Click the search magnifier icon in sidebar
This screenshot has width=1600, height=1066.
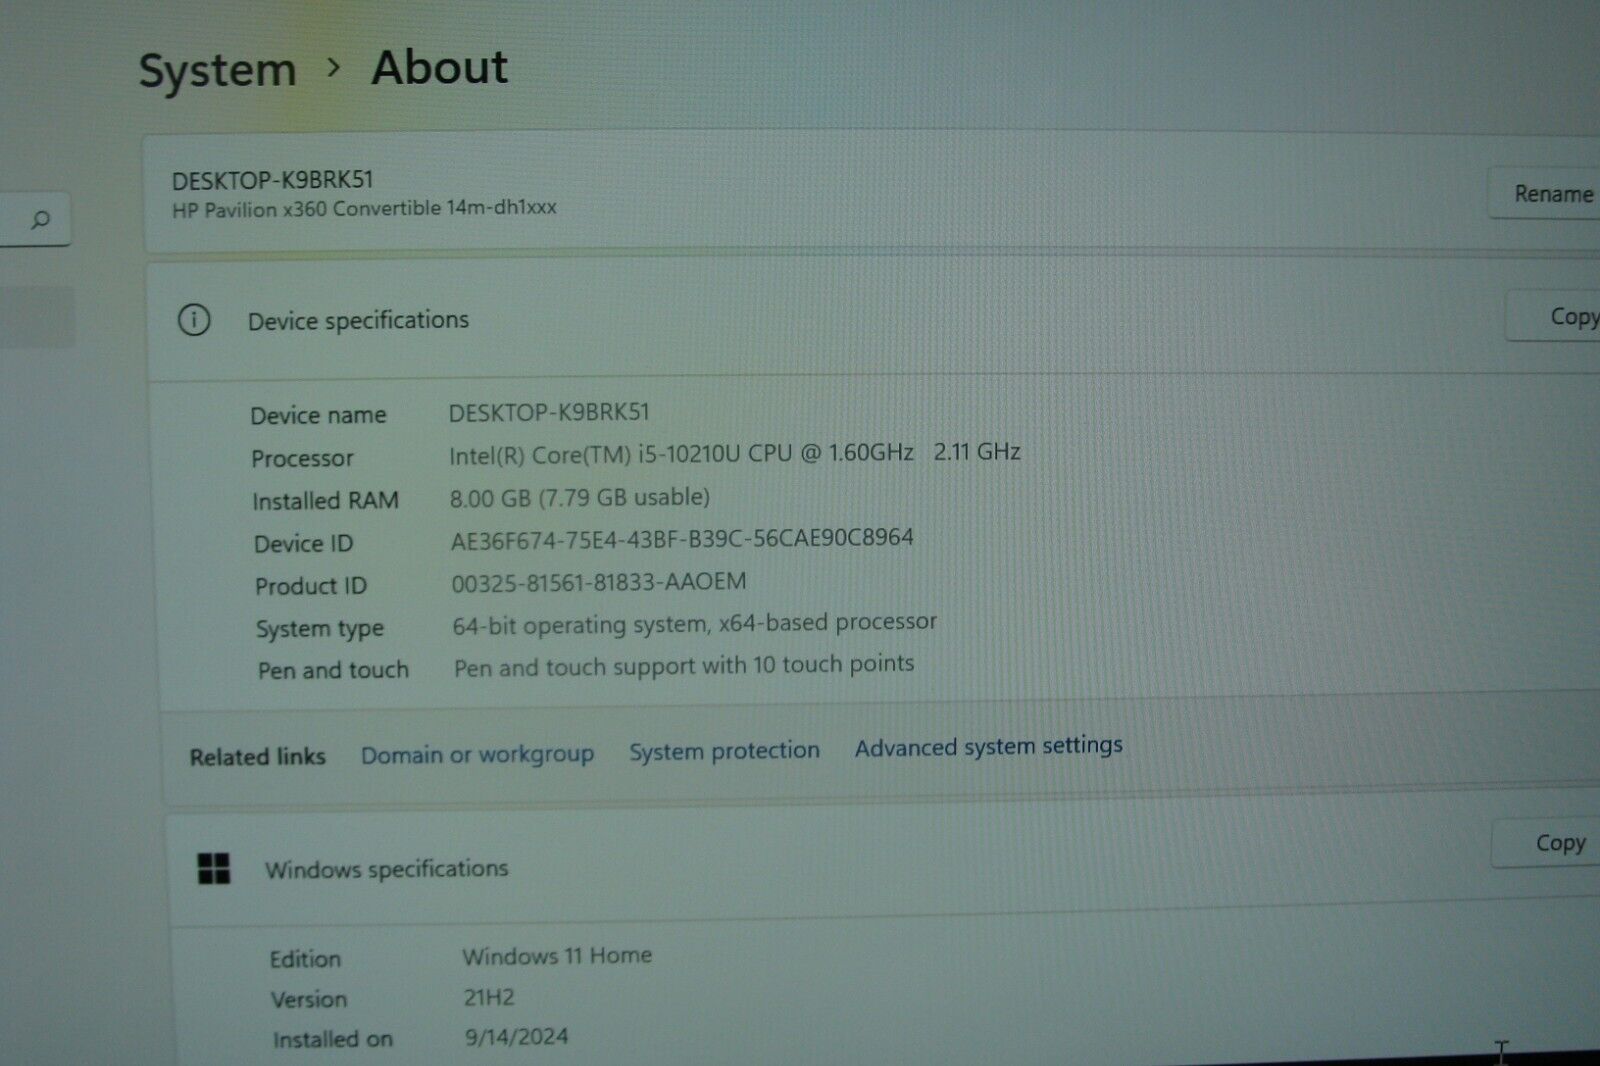click(39, 219)
